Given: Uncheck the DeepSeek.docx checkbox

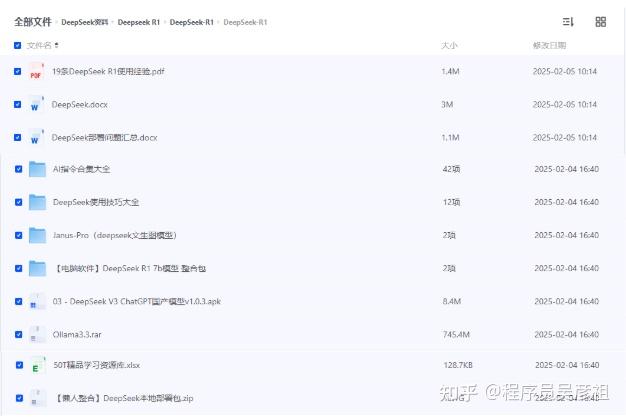Looking at the screenshot, I should 17,105.
